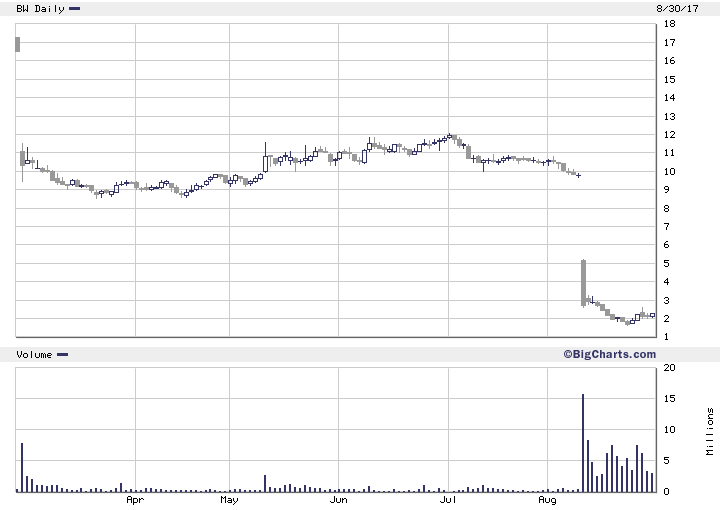
Task: Click the 8 price axis label
Action: [667, 208]
